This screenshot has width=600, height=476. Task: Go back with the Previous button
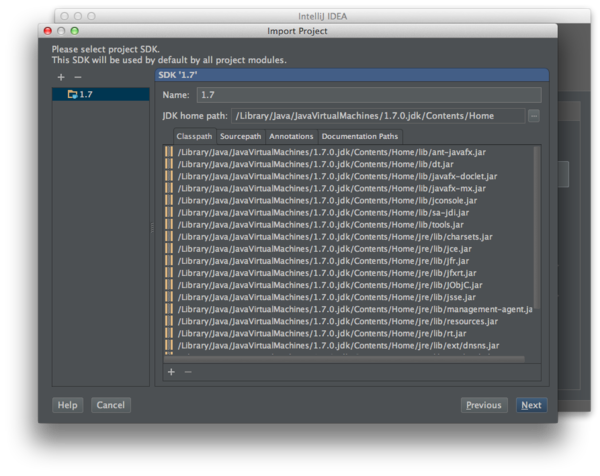(x=484, y=405)
